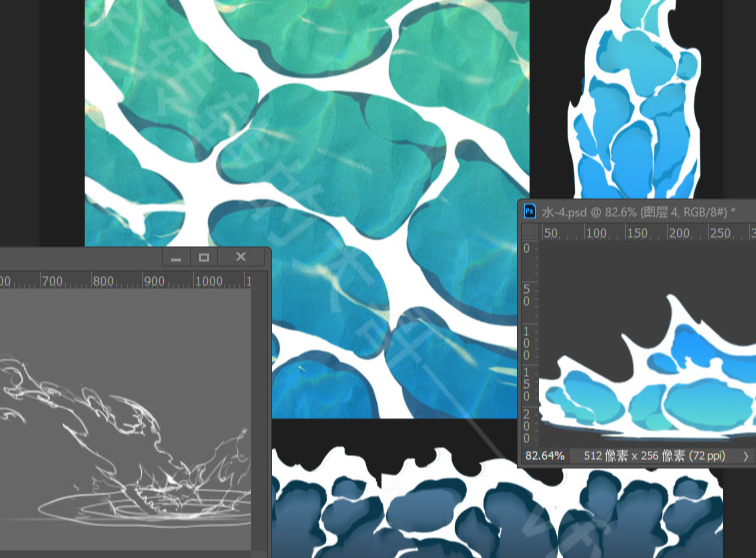This screenshot has height=558, width=756.
Task: Expand the status bar arrow menu
Action: (x=746, y=455)
